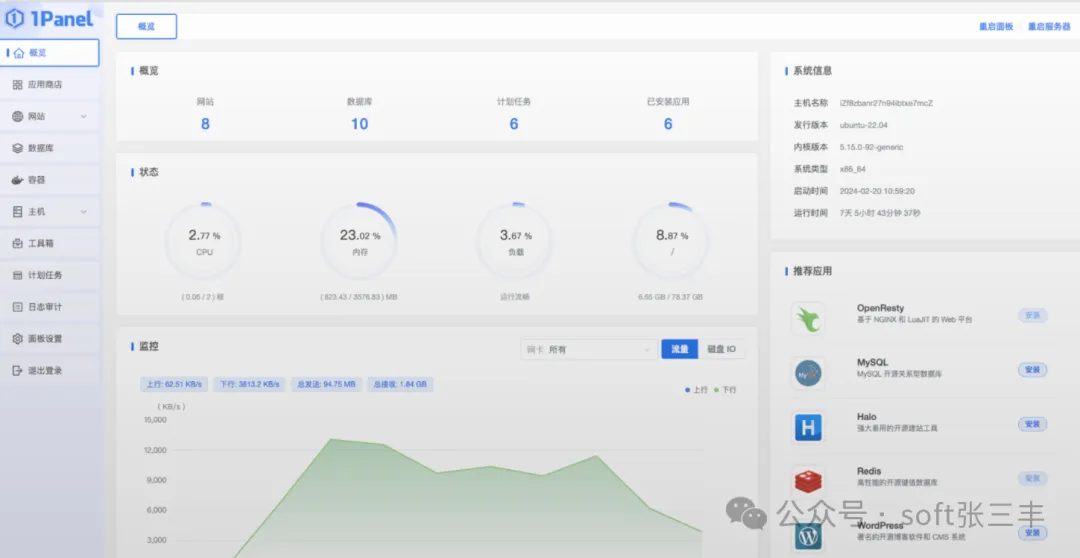This screenshot has width=1080, height=558.
Task: Click the (823.43 / 3576.83) MB memory detail
Action: (x=359, y=297)
